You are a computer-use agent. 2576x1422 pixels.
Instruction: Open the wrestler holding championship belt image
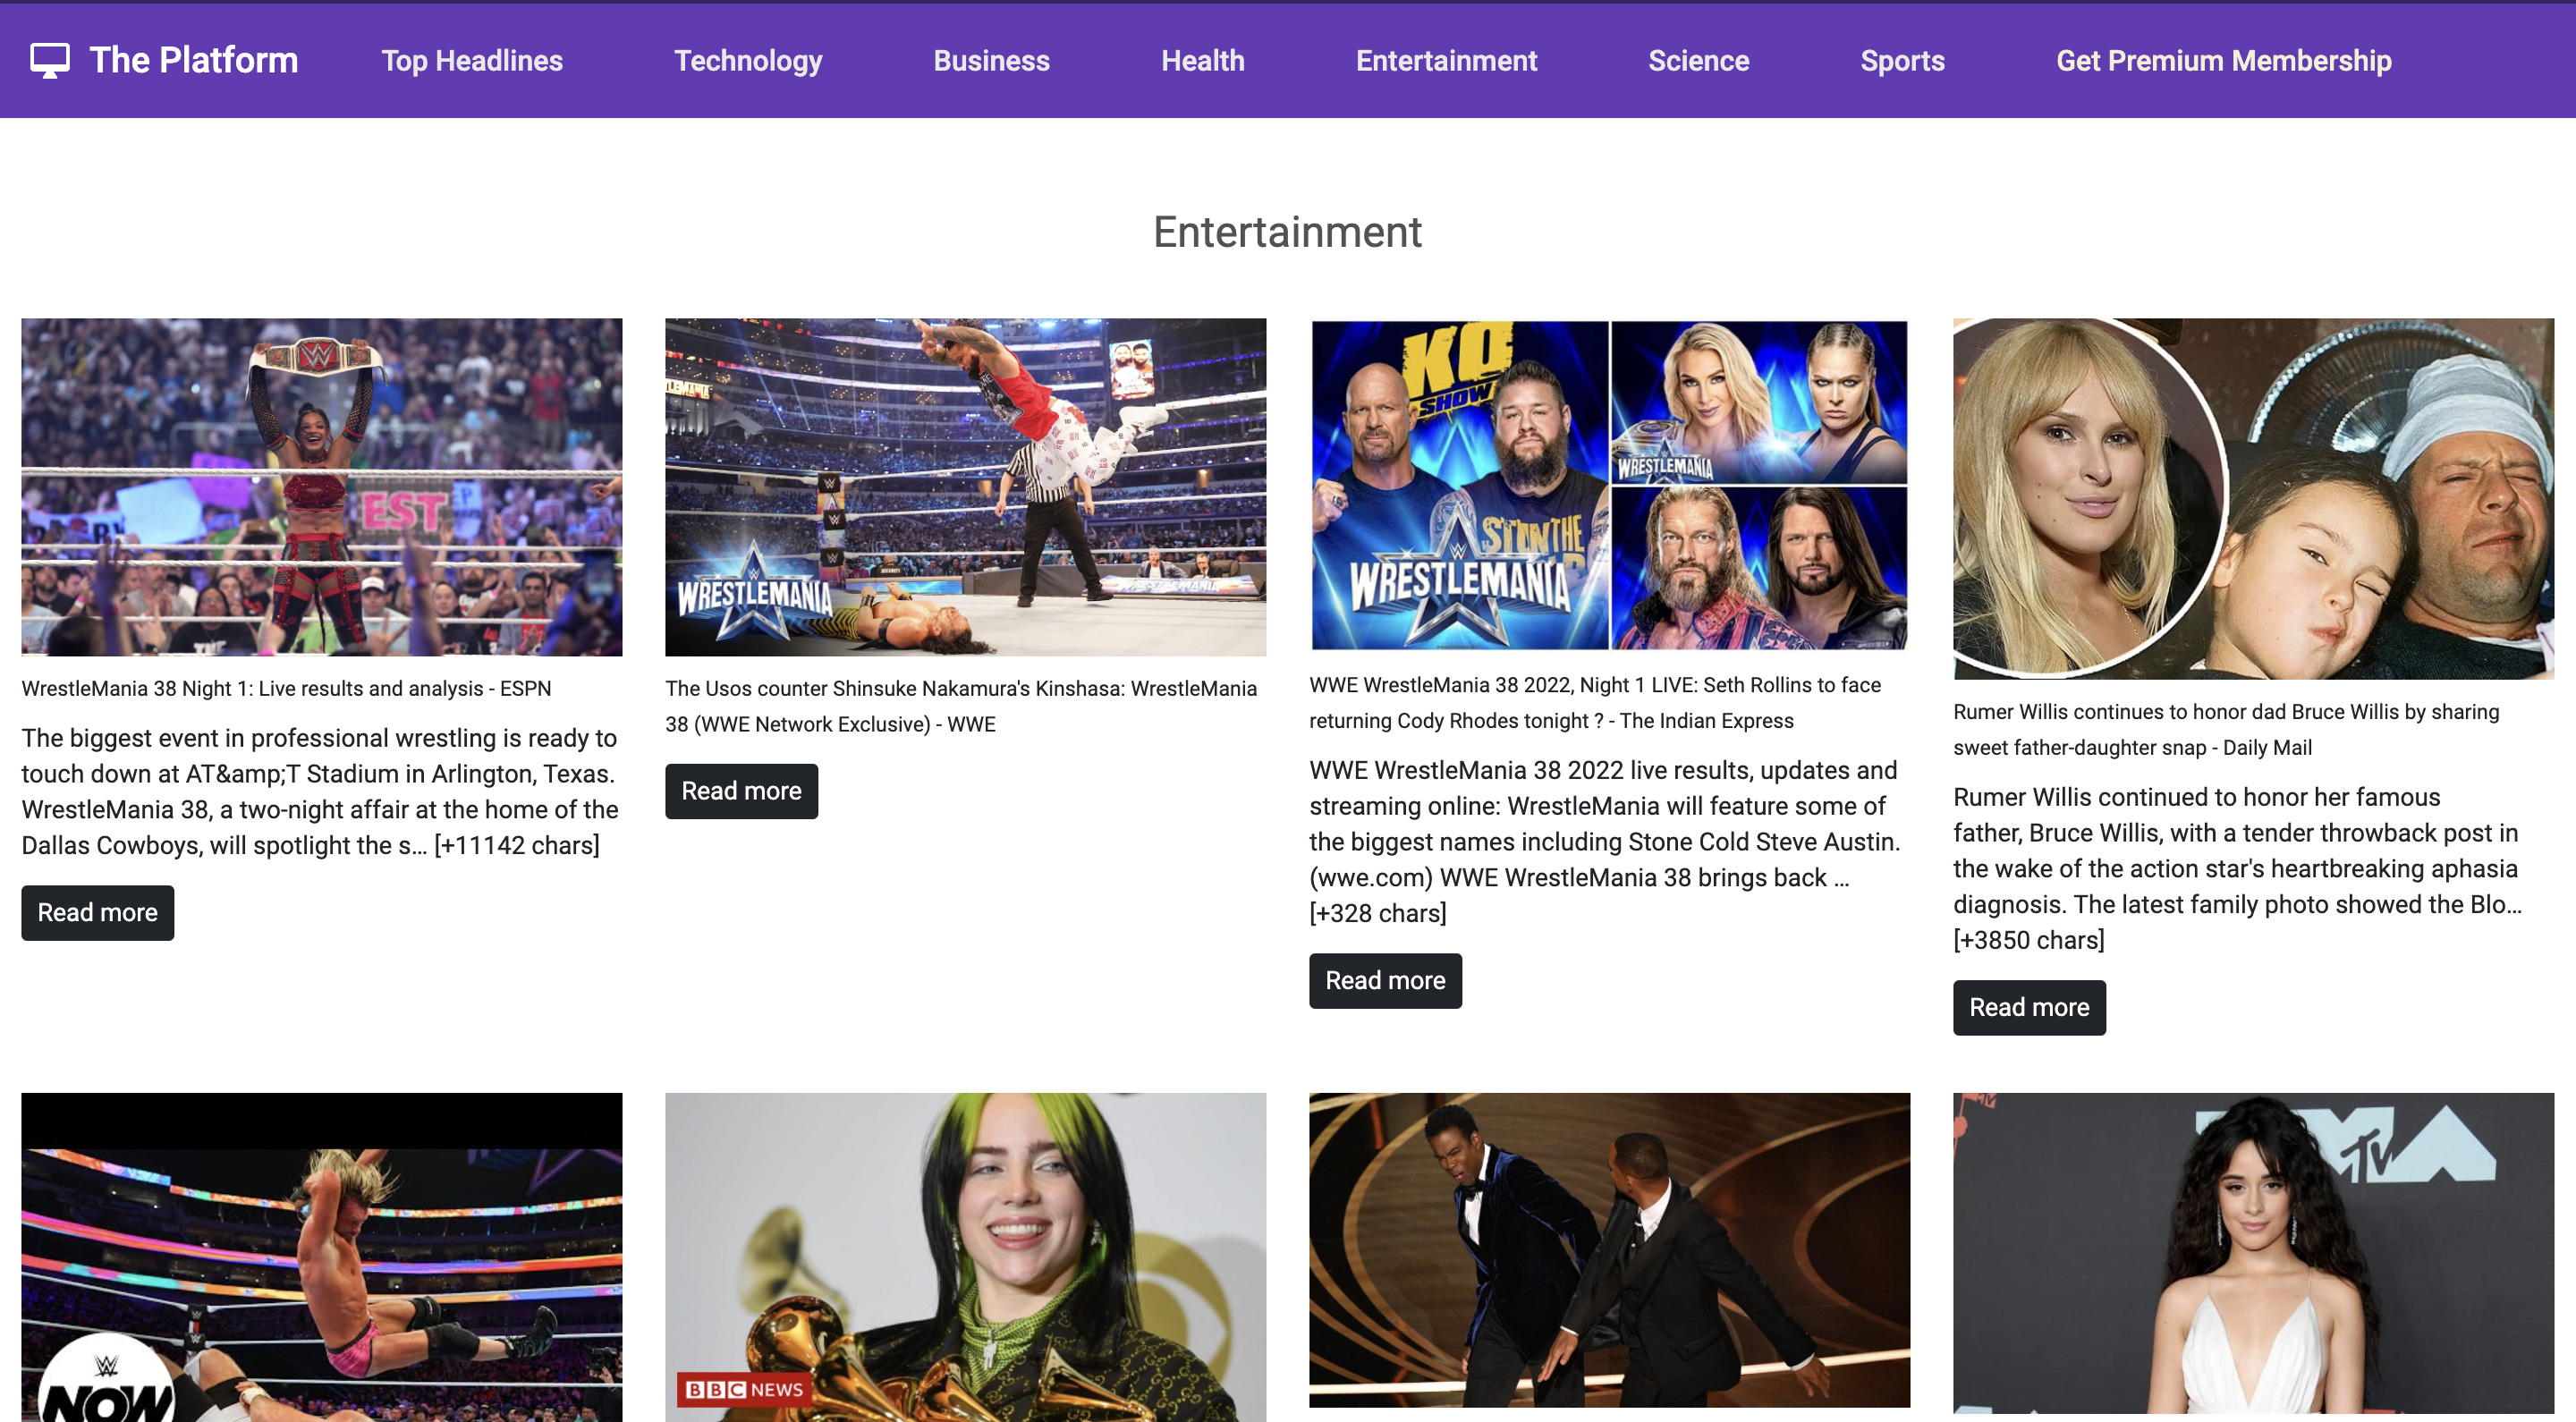click(x=322, y=487)
